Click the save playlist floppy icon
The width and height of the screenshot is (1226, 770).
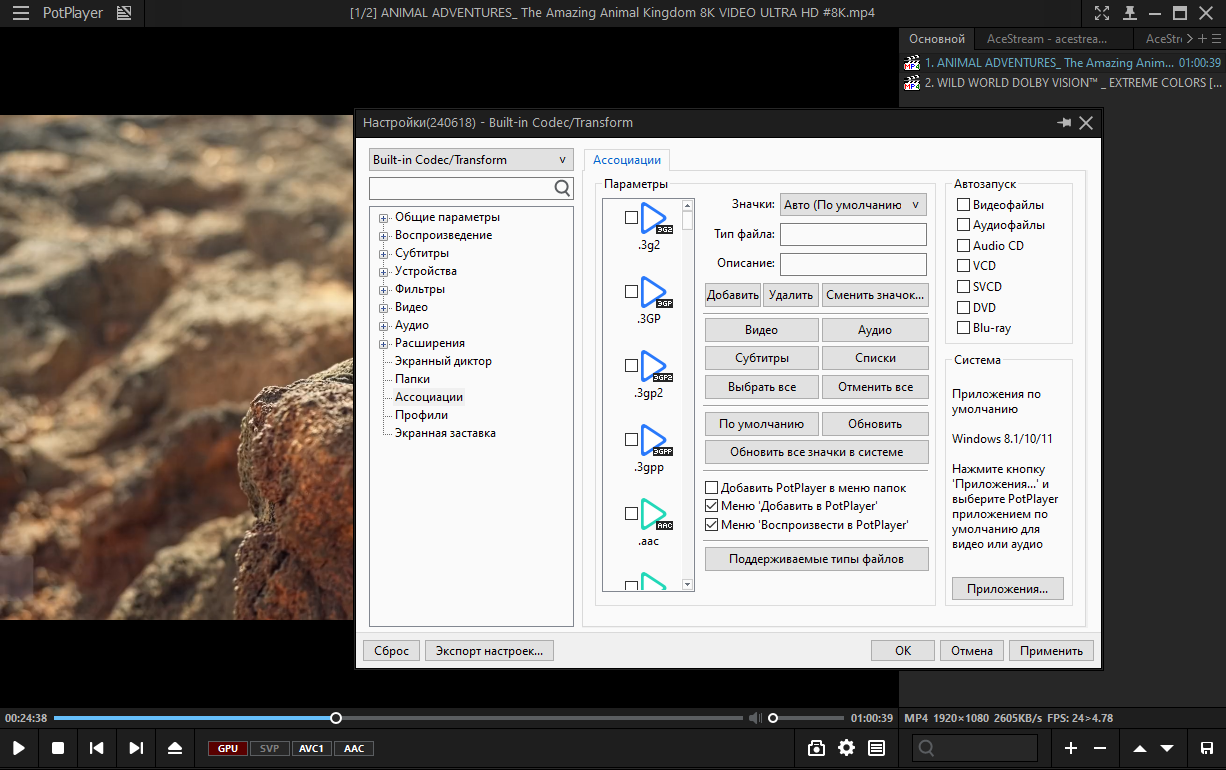tap(1207, 748)
